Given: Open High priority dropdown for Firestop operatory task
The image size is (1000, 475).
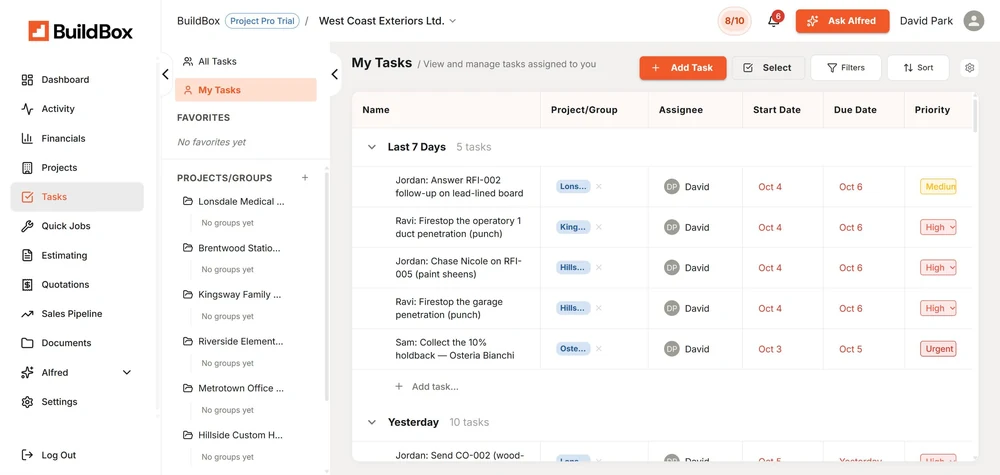Looking at the screenshot, I should pyautogui.click(x=938, y=227).
